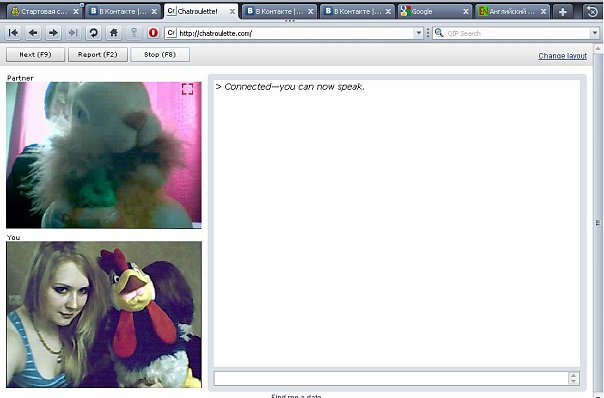Click the chat message input field

[x=391, y=378]
